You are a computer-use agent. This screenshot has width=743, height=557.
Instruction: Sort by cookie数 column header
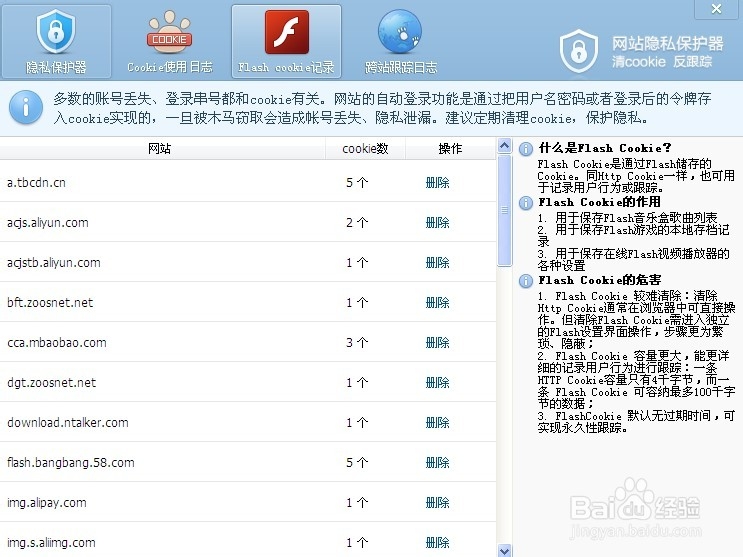pos(365,149)
